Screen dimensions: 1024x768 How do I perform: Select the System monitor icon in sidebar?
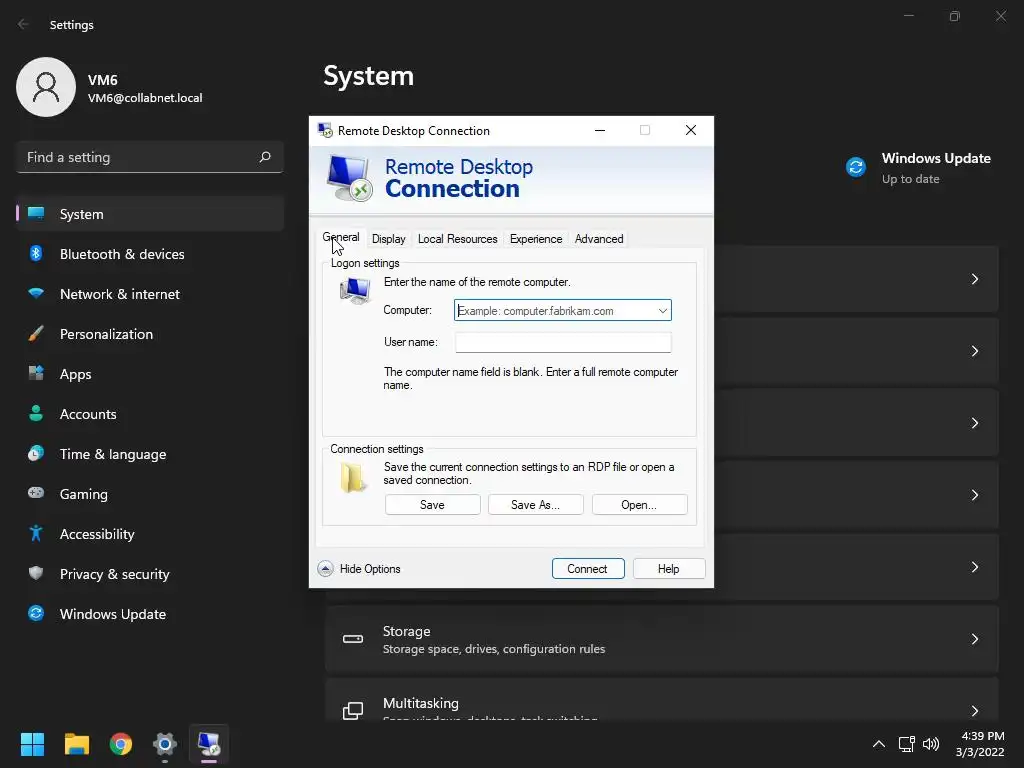pos(36,214)
